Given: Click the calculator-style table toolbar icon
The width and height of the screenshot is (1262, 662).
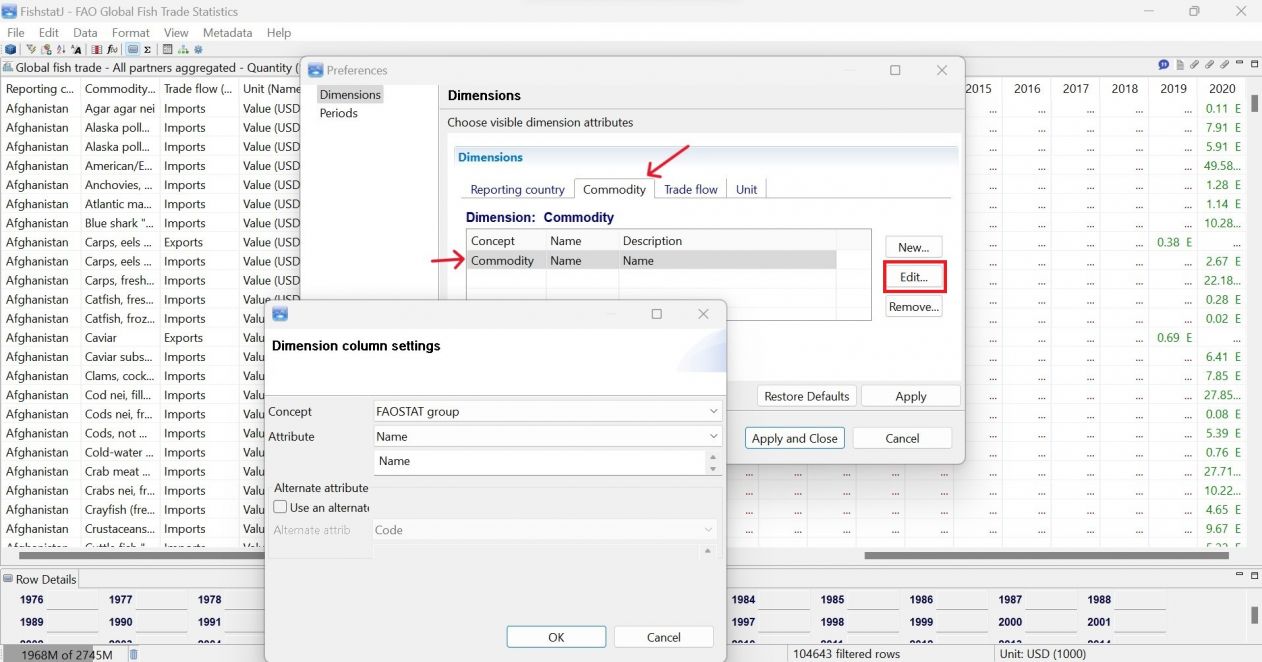Looking at the screenshot, I should [x=167, y=49].
